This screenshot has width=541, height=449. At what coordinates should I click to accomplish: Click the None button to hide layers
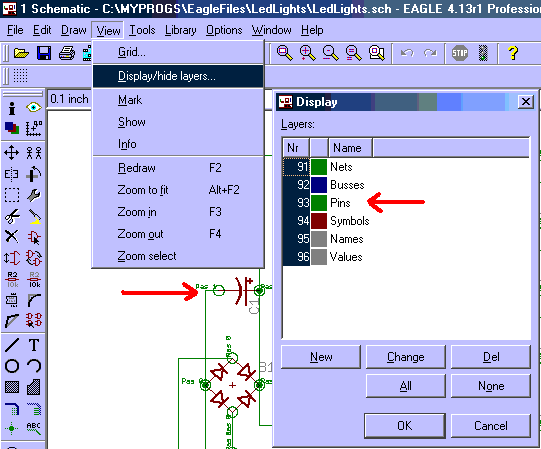click(x=491, y=386)
